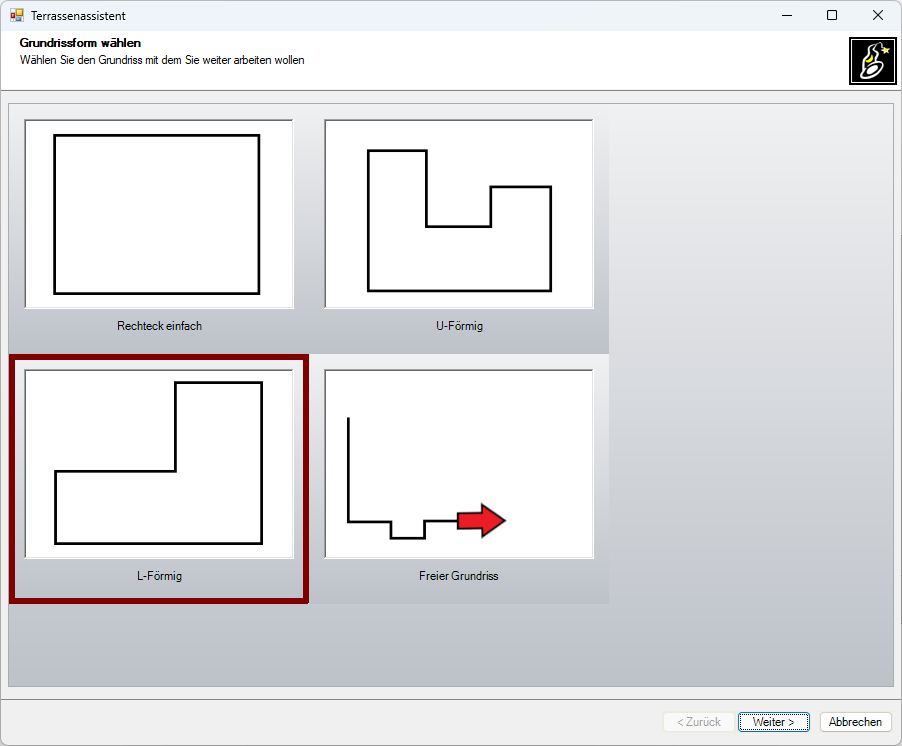Minimize the Terrassenassistent window
The width and height of the screenshot is (902, 746).
point(786,16)
